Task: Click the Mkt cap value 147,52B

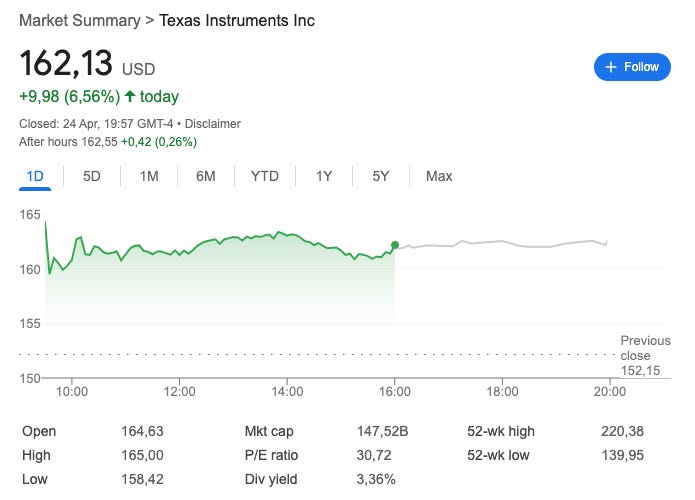Action: coord(383,431)
